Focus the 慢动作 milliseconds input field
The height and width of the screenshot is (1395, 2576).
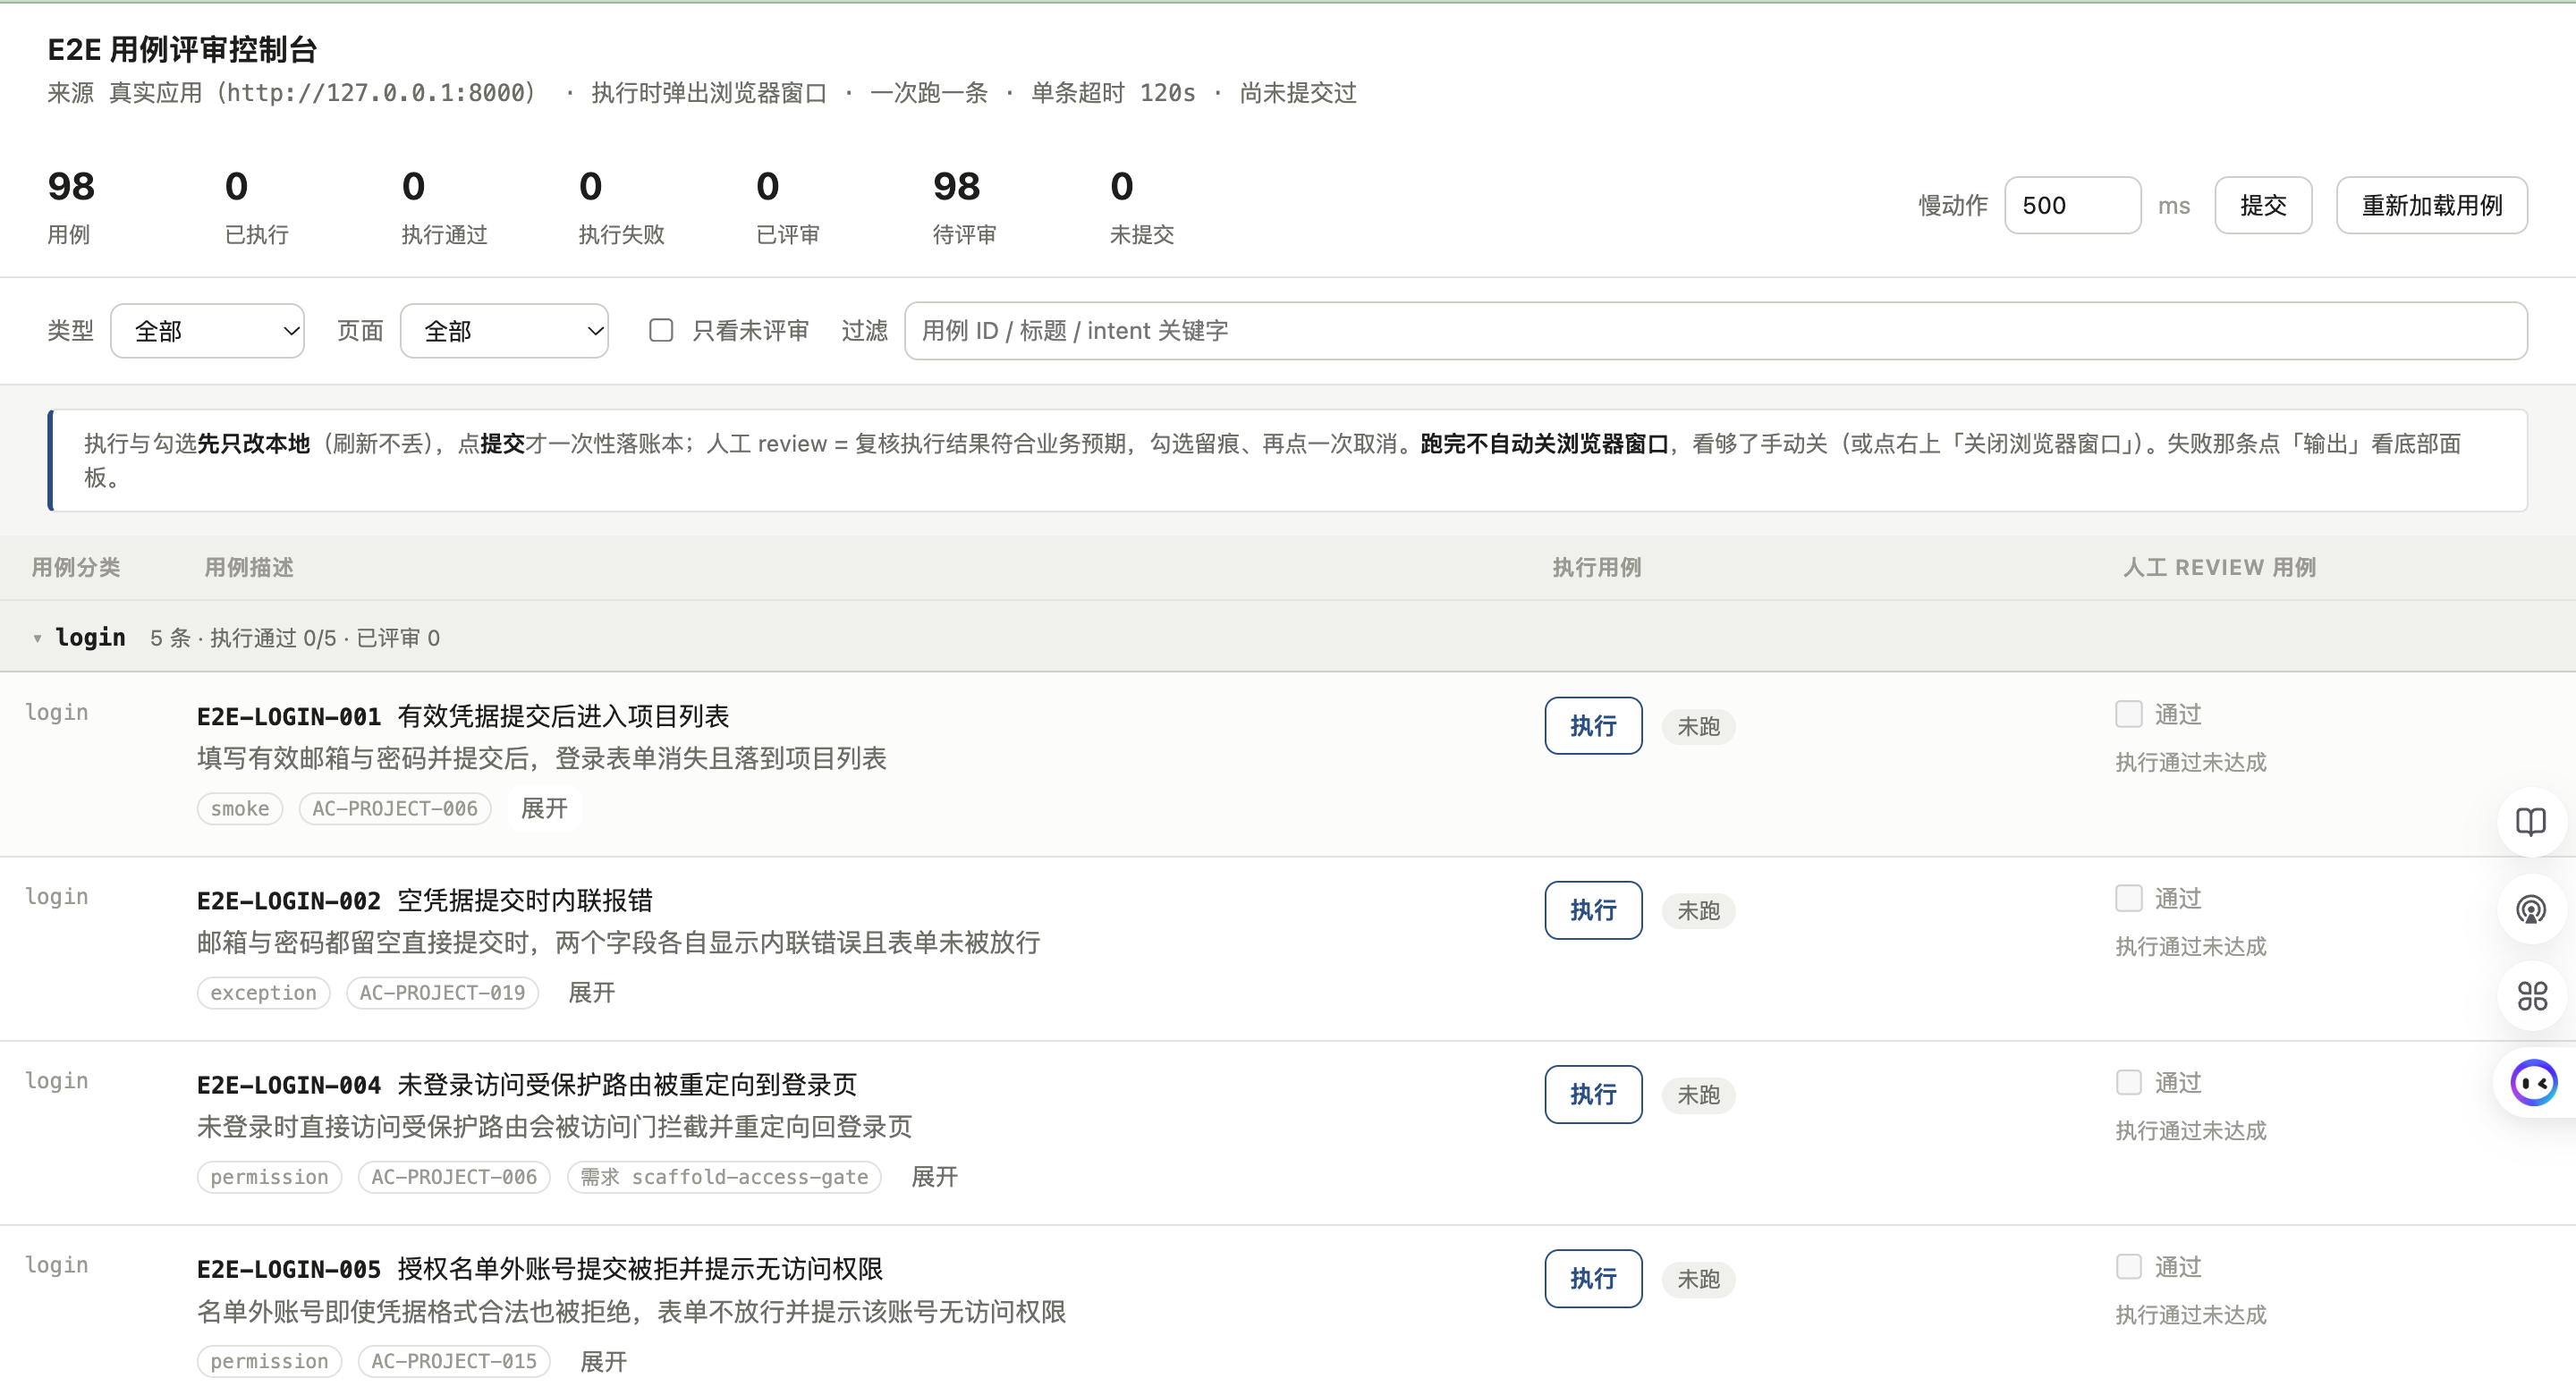(x=2072, y=205)
